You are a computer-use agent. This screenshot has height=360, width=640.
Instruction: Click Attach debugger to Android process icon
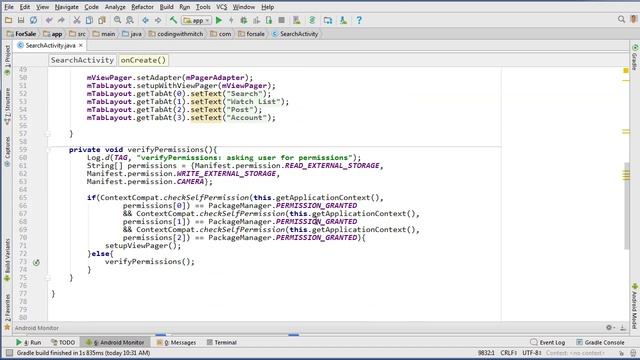click(x=269, y=20)
